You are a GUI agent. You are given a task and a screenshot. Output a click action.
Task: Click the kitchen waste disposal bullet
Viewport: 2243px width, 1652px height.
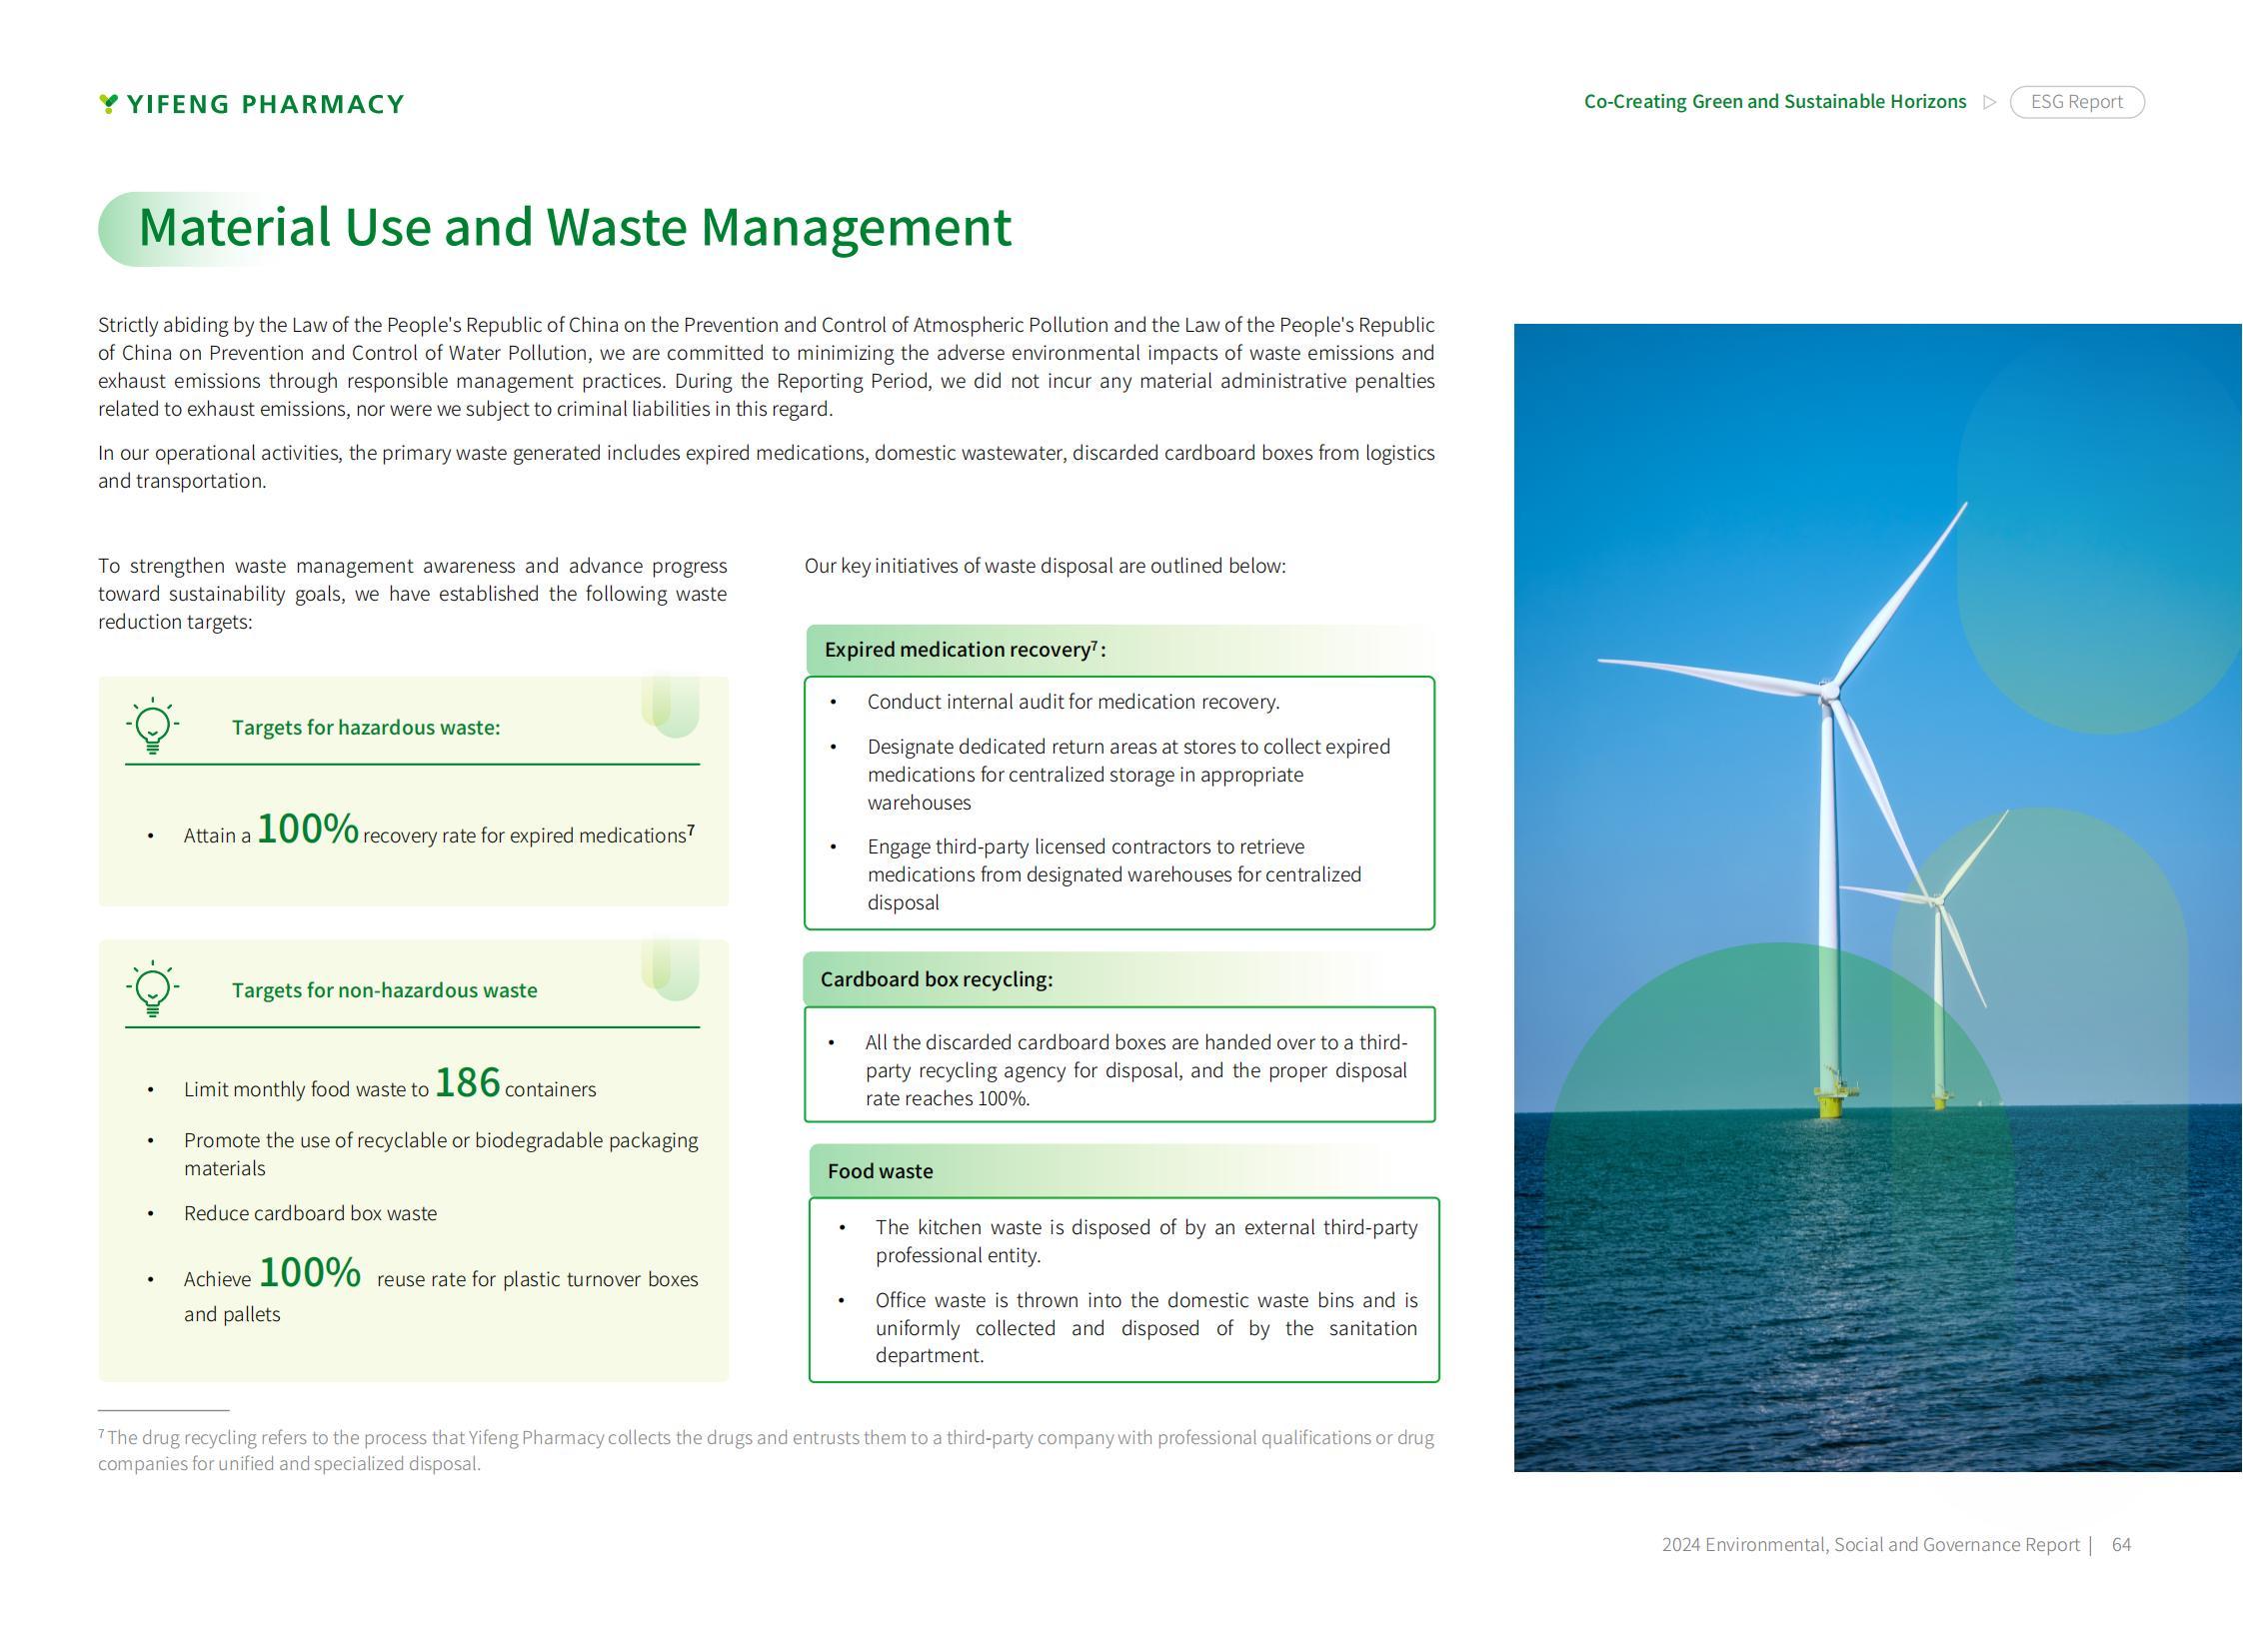(1146, 1241)
